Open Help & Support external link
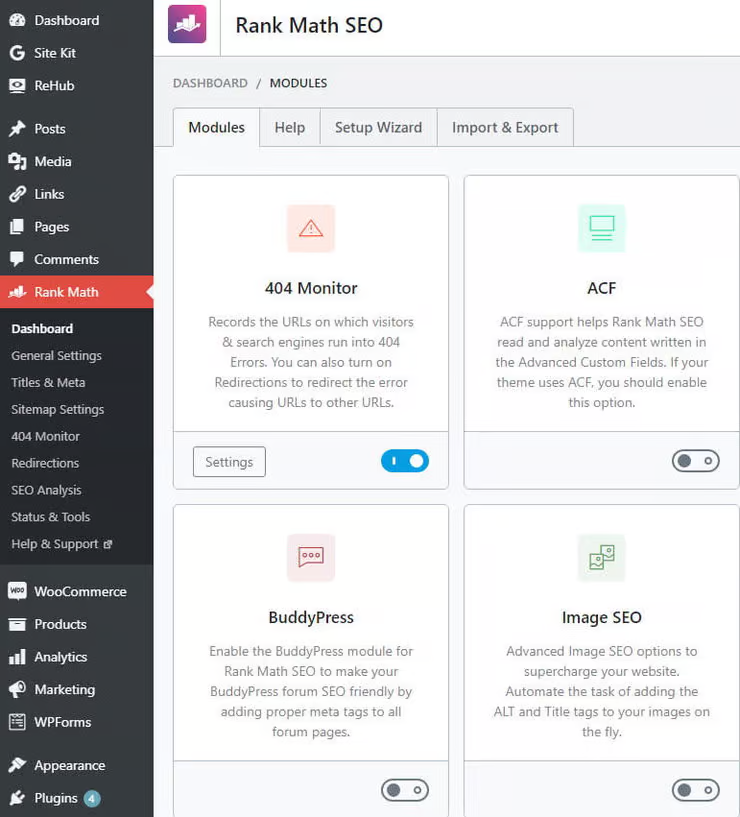The image size is (740, 817). click(x=61, y=544)
